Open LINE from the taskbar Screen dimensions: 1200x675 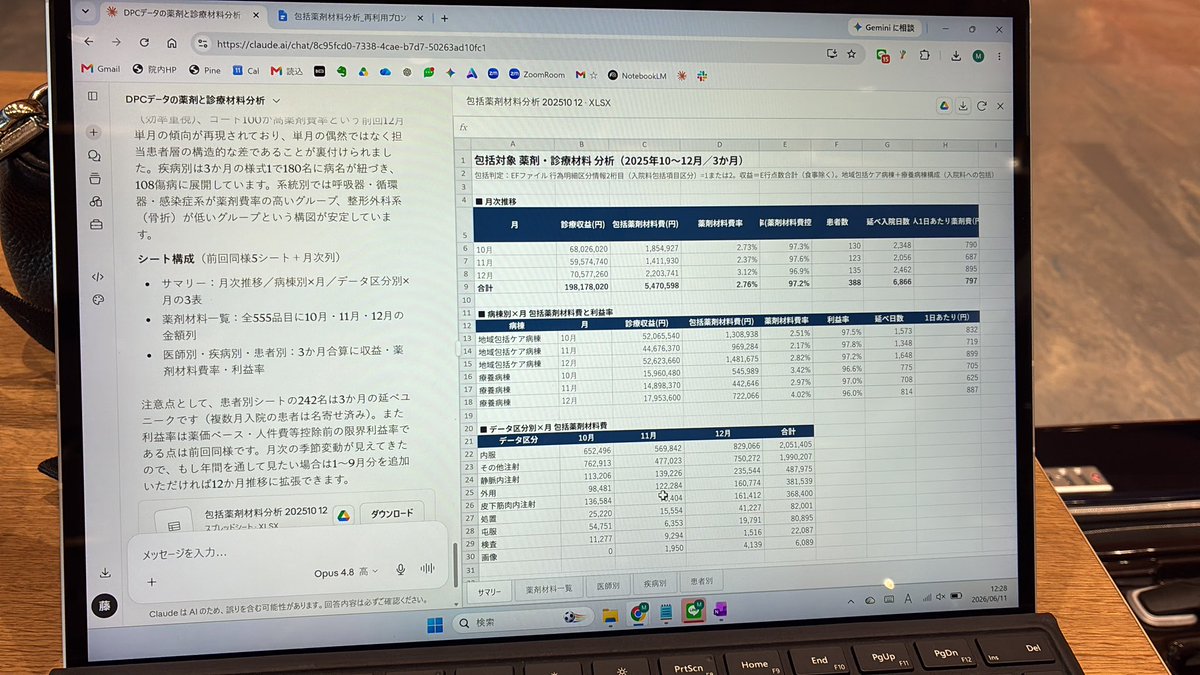pos(693,610)
